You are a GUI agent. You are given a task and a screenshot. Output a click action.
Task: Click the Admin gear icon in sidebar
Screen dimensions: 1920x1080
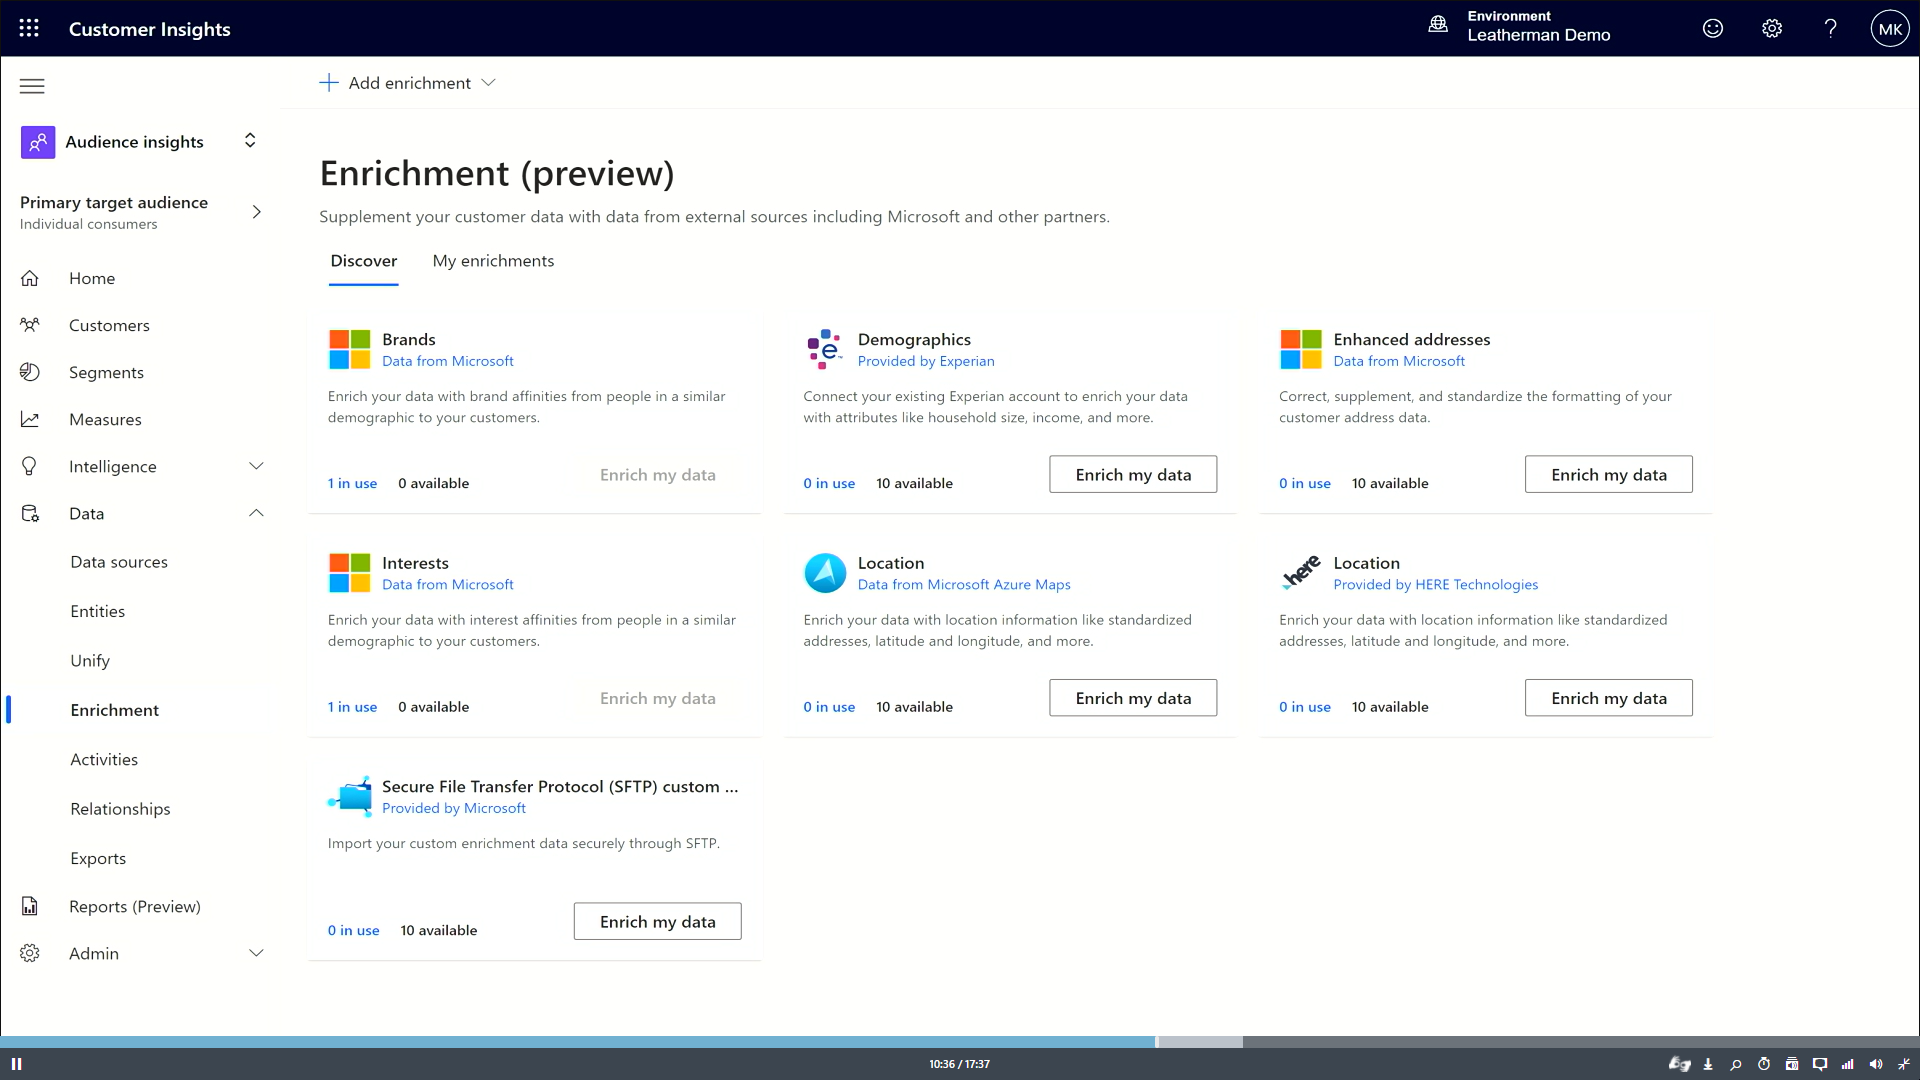(x=30, y=953)
